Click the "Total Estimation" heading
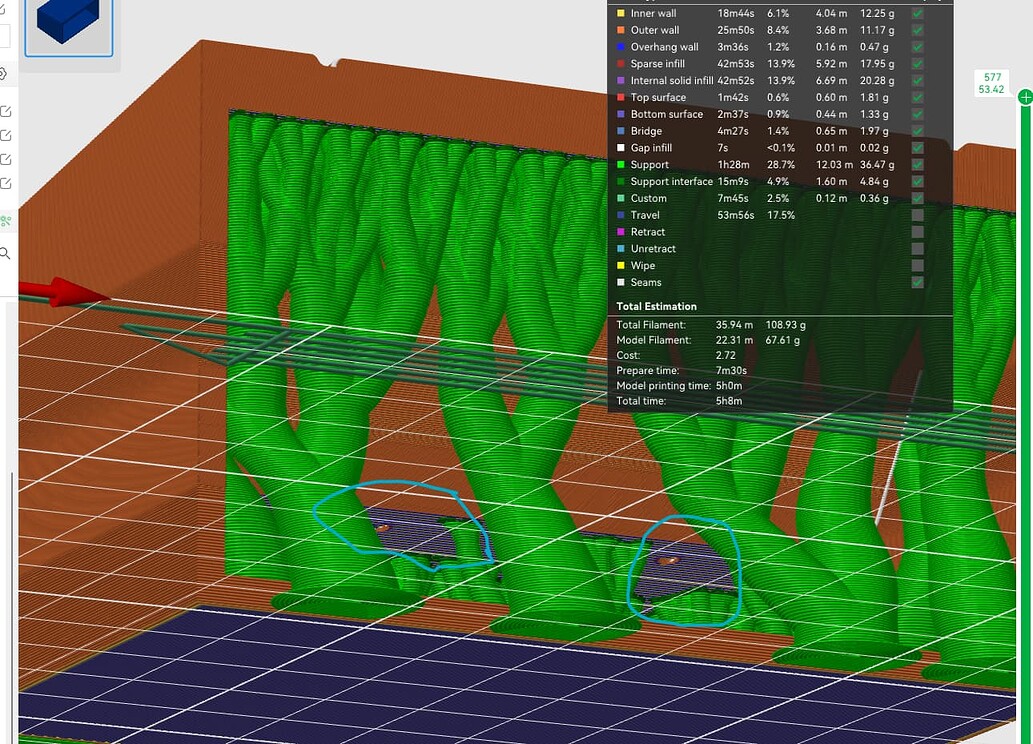The image size is (1033, 744). point(656,306)
